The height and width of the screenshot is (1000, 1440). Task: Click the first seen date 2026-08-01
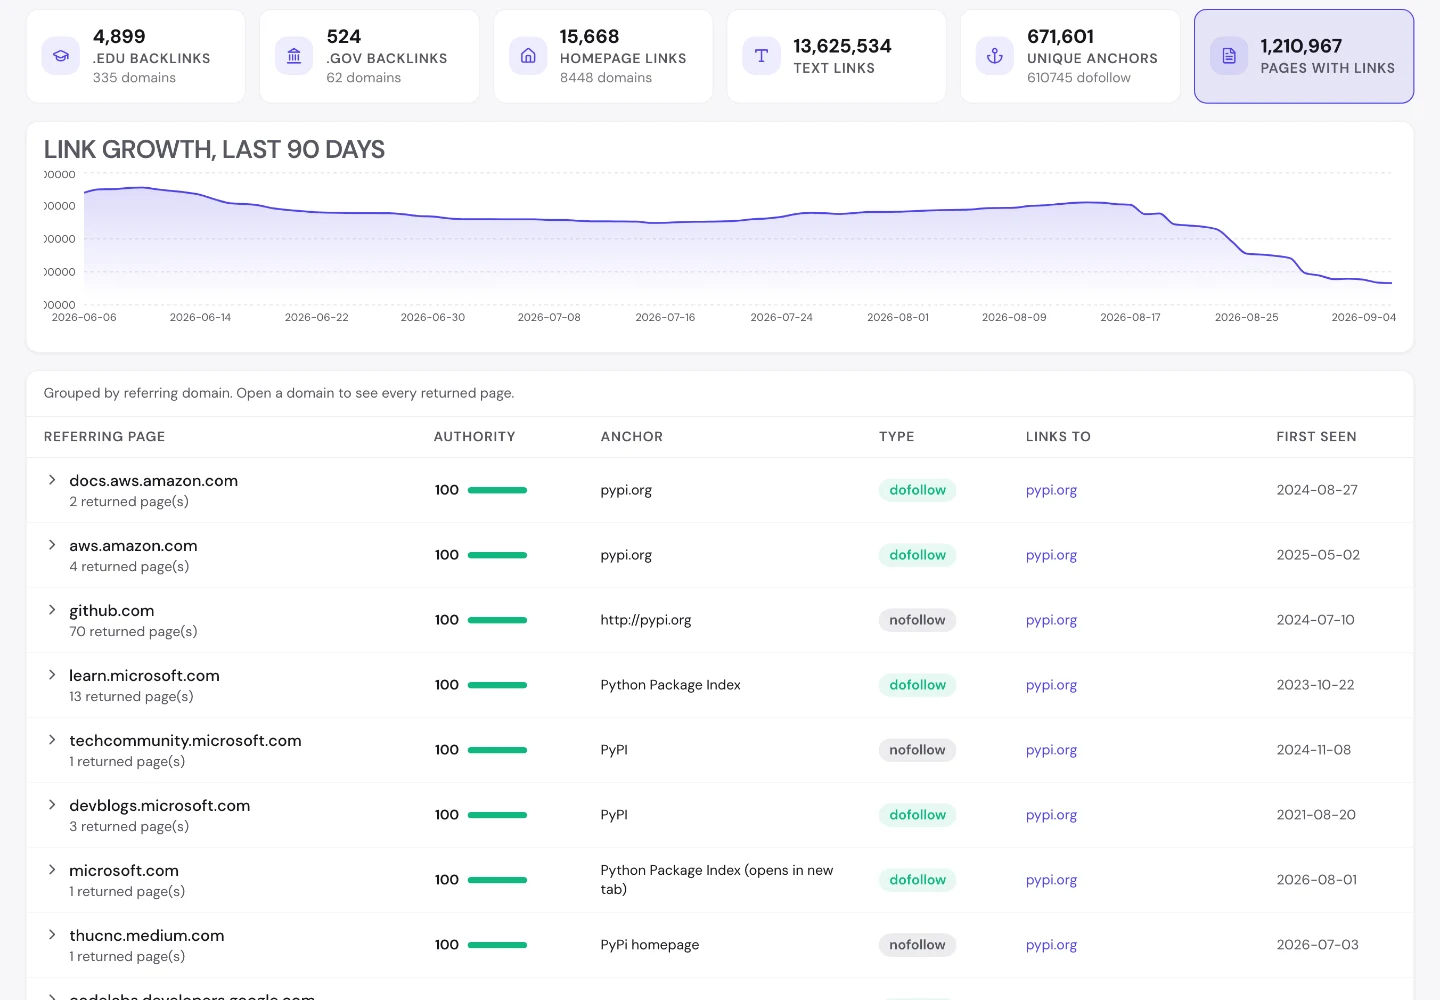tap(1317, 880)
